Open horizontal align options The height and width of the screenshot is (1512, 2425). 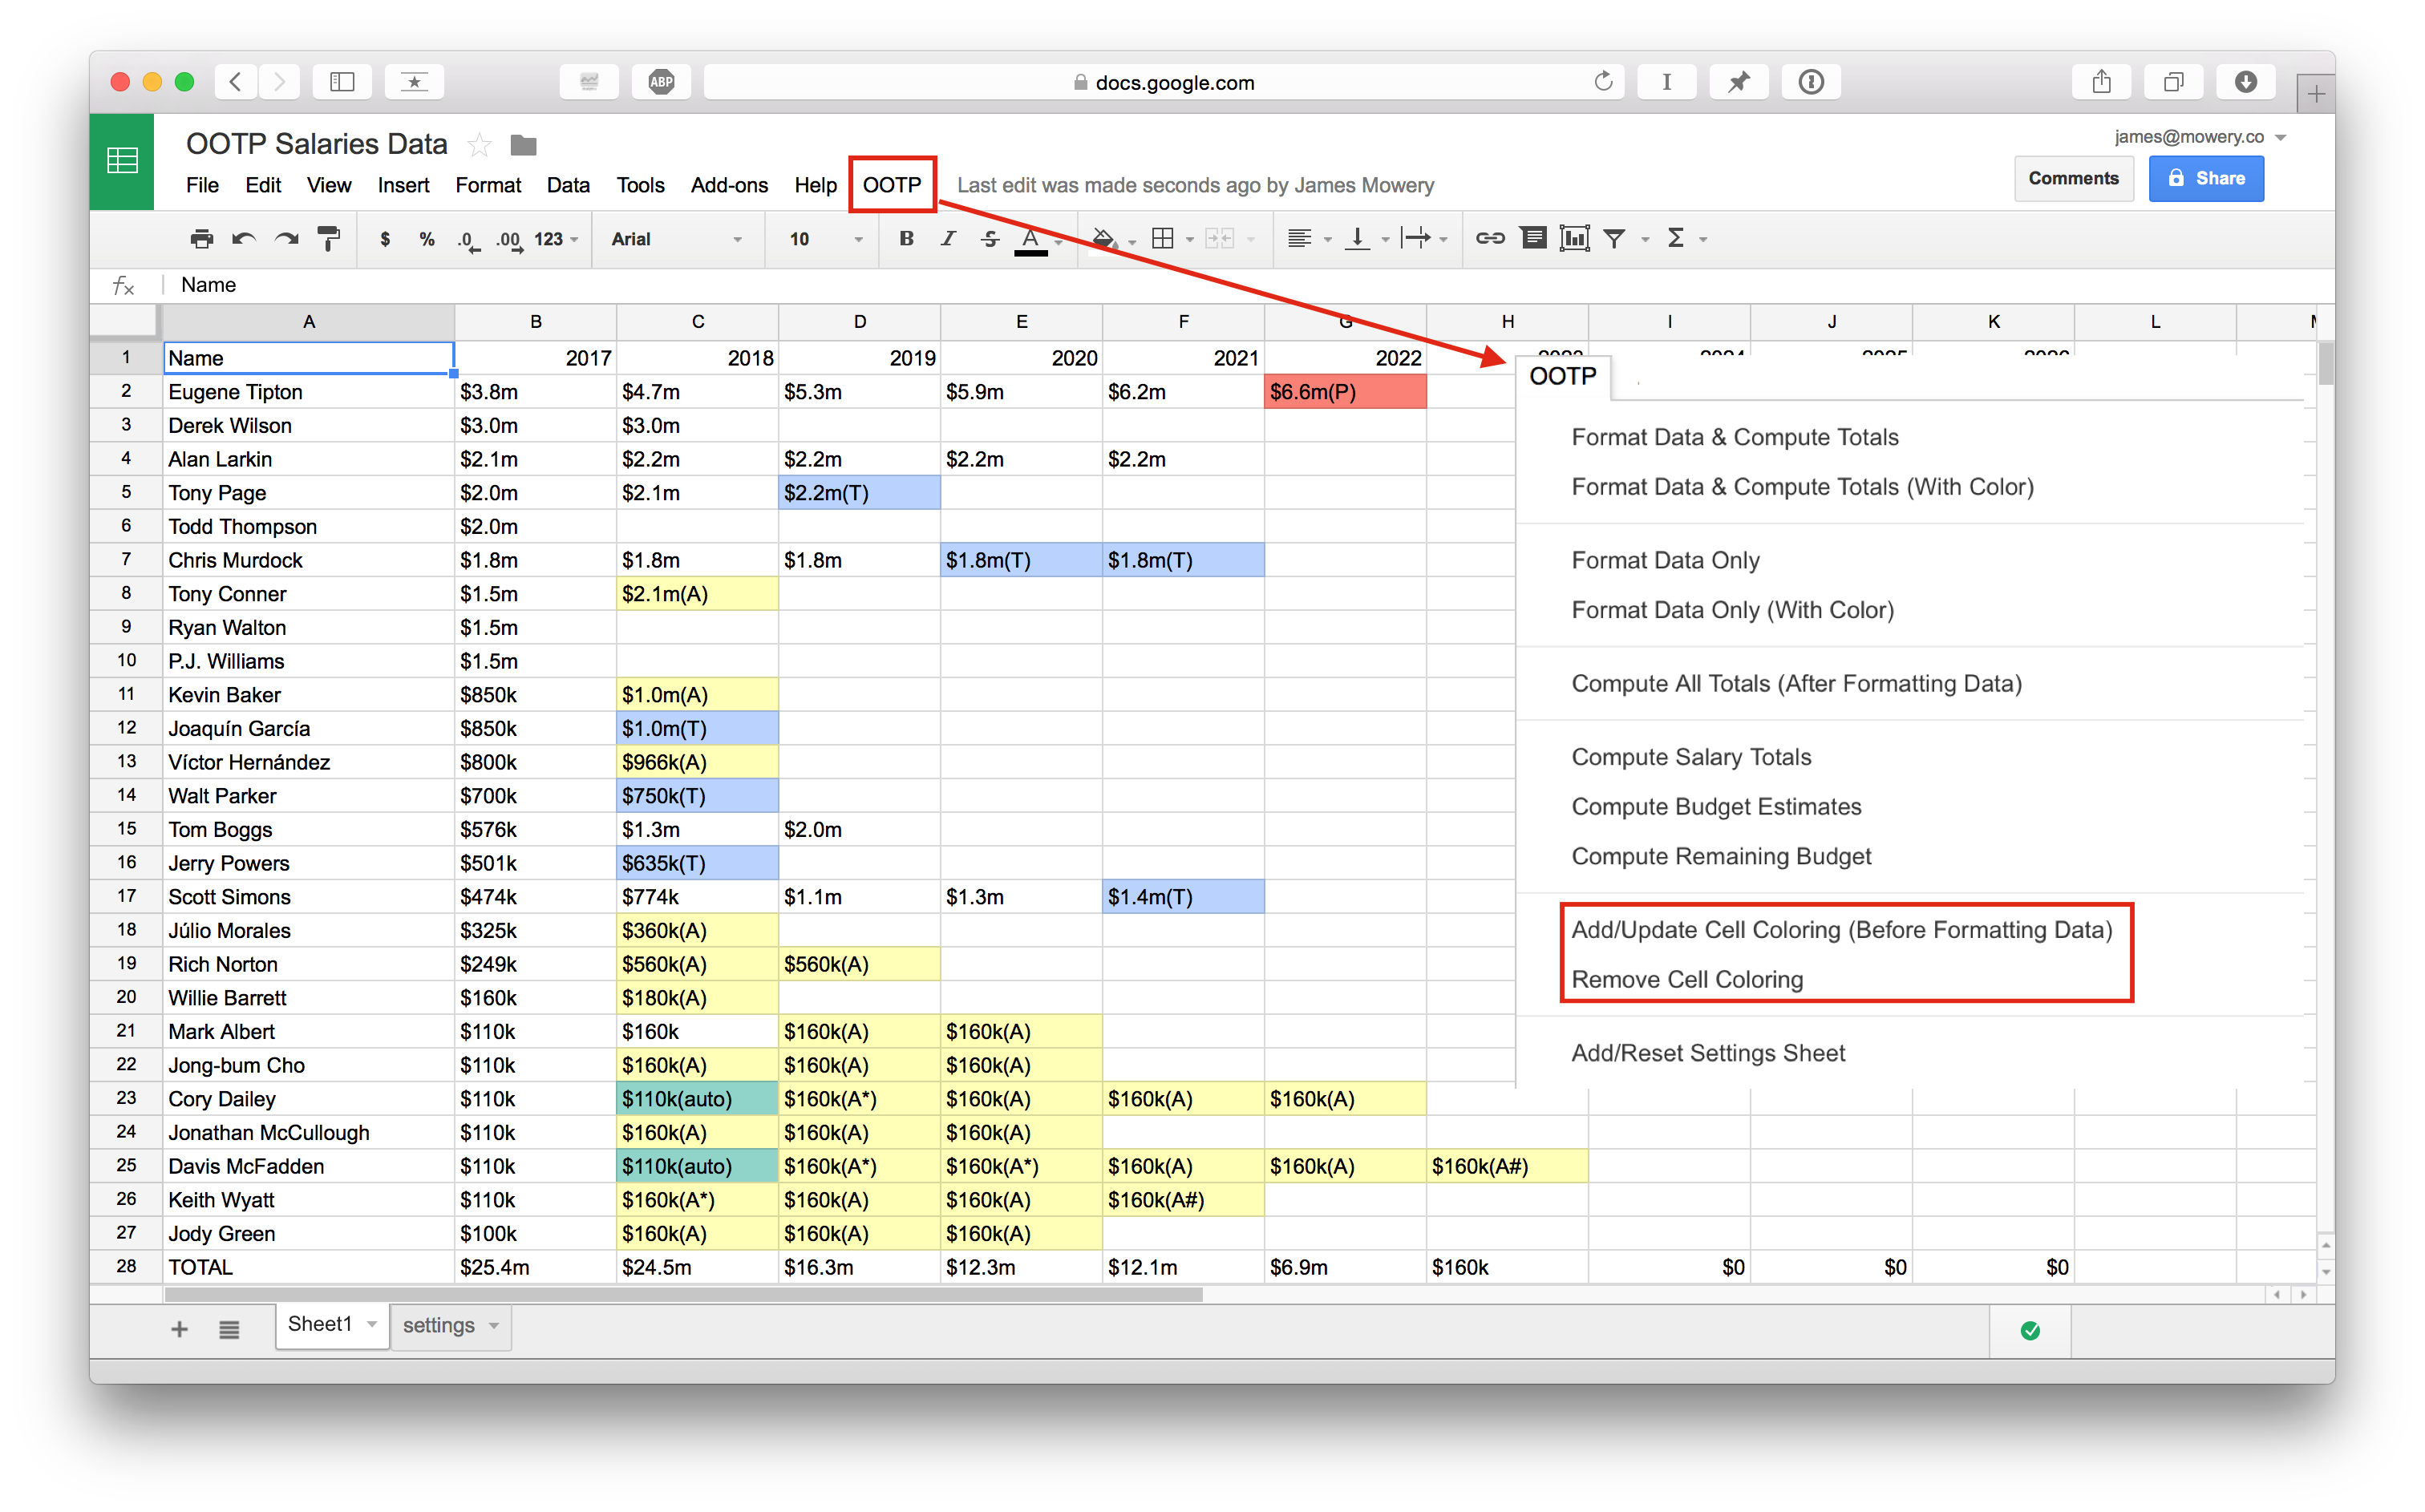(1299, 238)
